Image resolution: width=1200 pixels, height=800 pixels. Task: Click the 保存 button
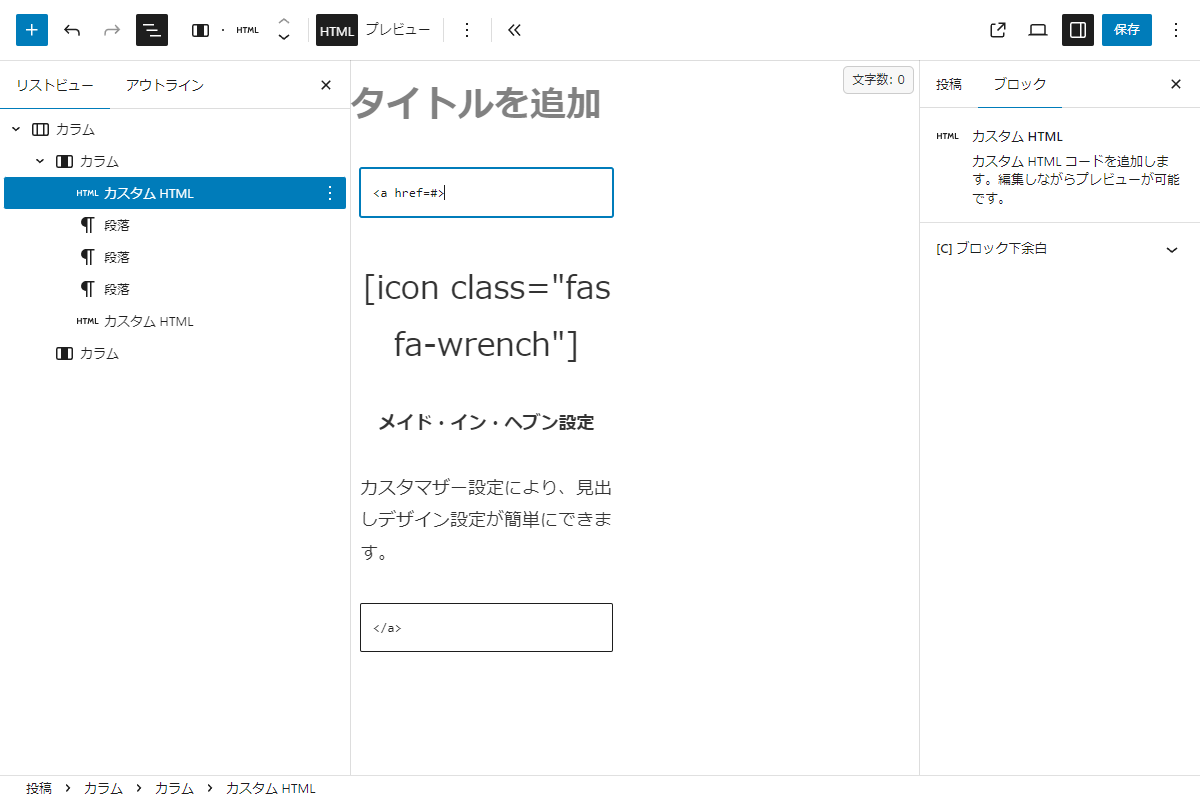click(x=1126, y=30)
